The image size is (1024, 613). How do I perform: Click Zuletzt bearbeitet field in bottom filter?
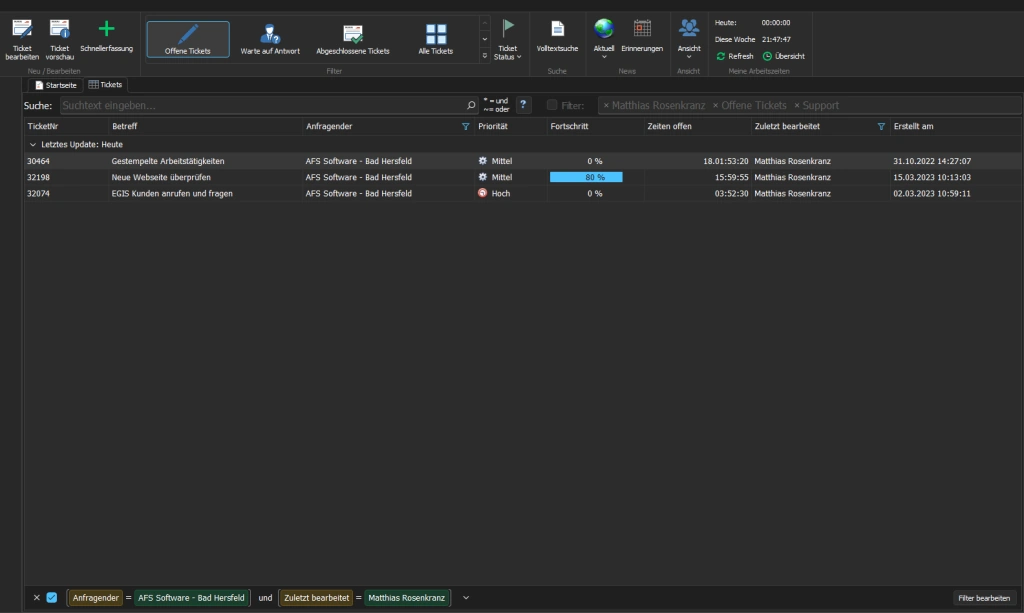coord(317,597)
